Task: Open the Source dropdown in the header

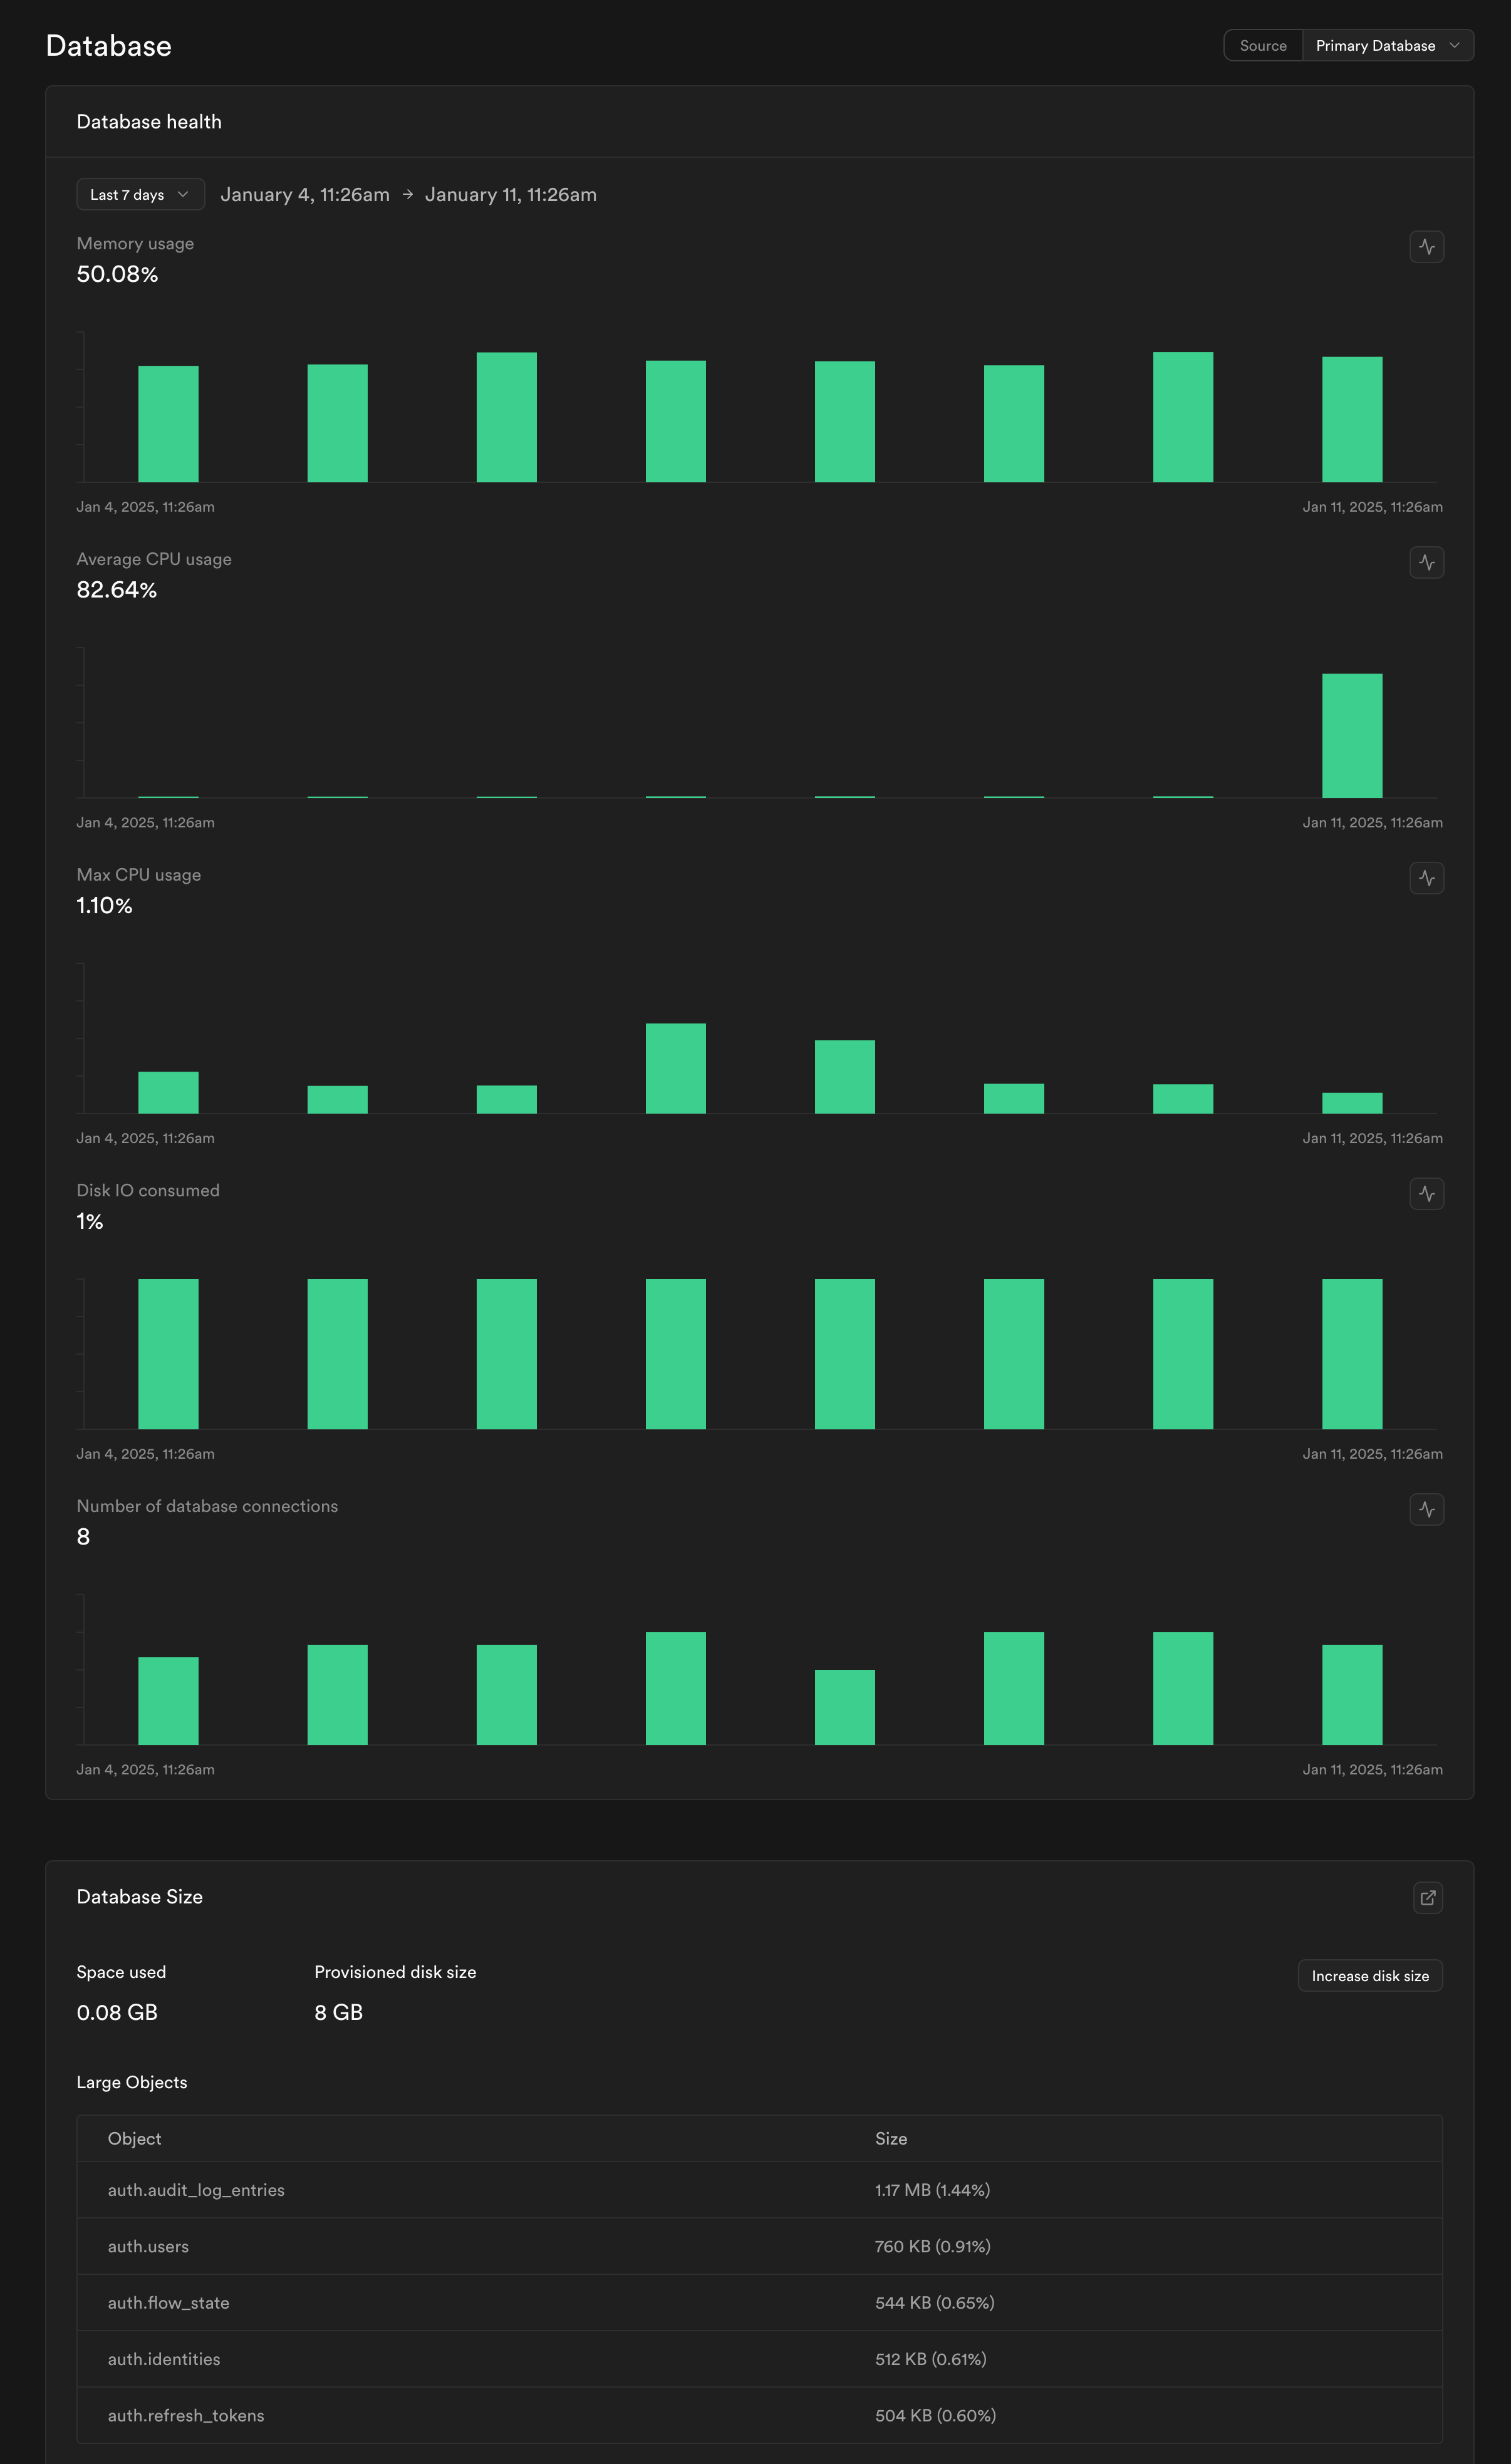Action: tap(1263, 45)
